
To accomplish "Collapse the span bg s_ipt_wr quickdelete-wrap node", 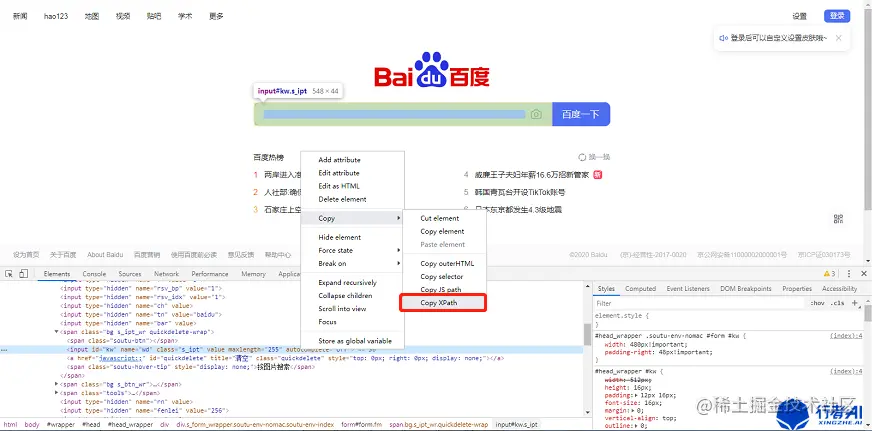I will point(56,332).
